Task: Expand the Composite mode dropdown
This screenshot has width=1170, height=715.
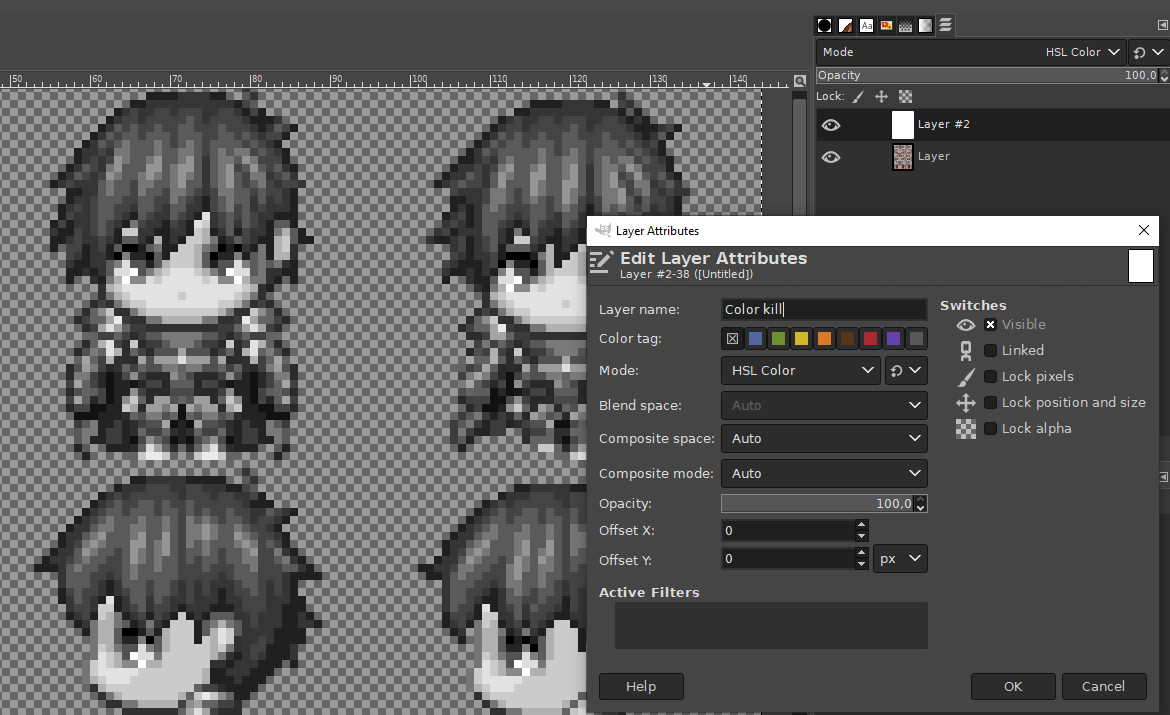Action: [824, 473]
